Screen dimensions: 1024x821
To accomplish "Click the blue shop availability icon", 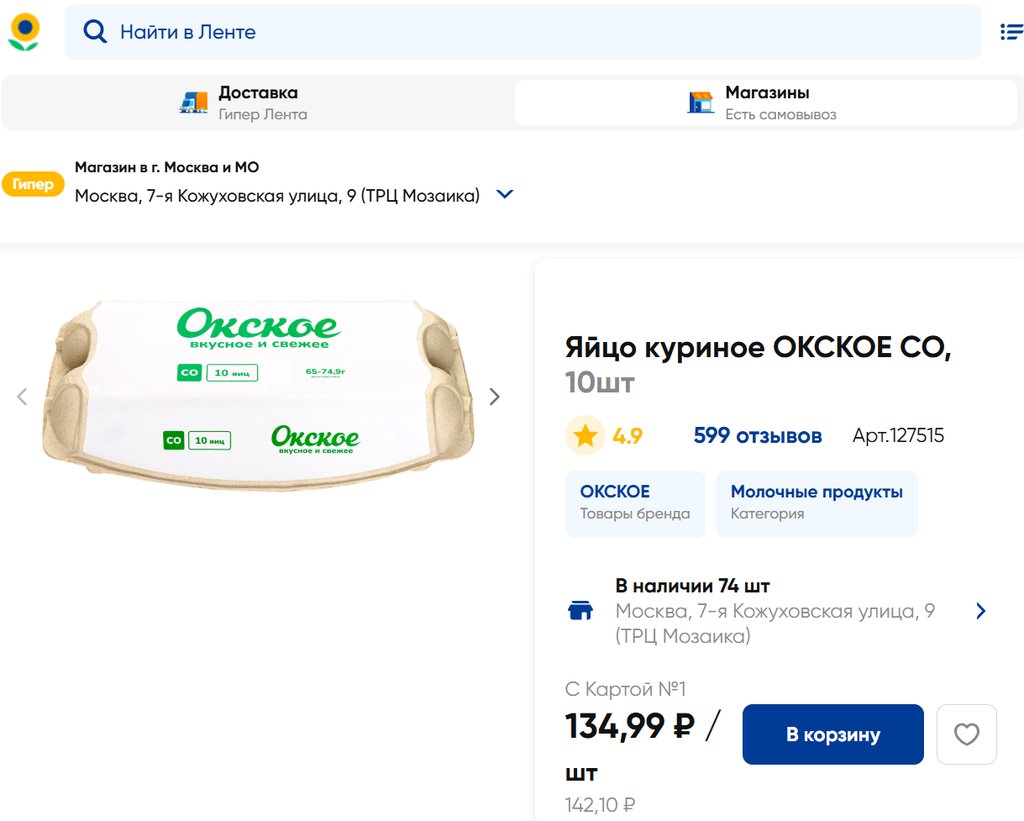I will 581,611.
